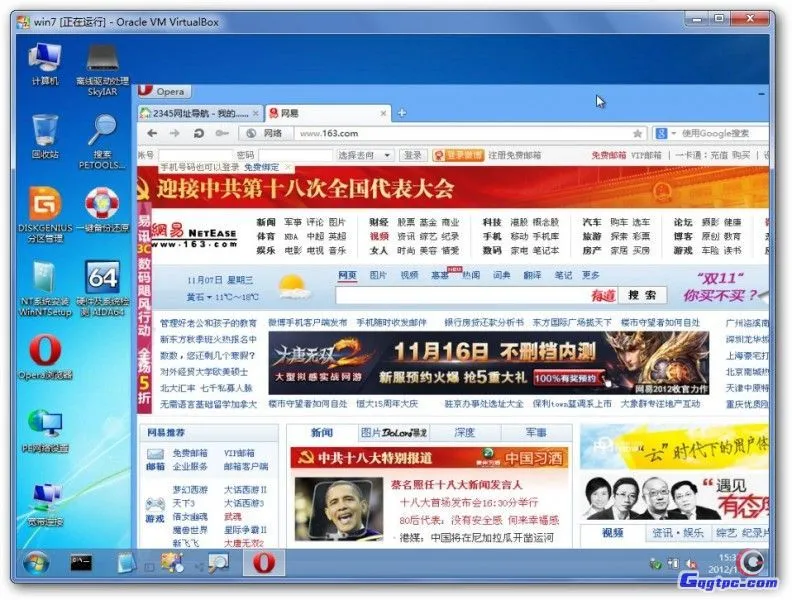This screenshot has height=600, width=792.
Task: Click the 登录 button
Action: [413, 155]
